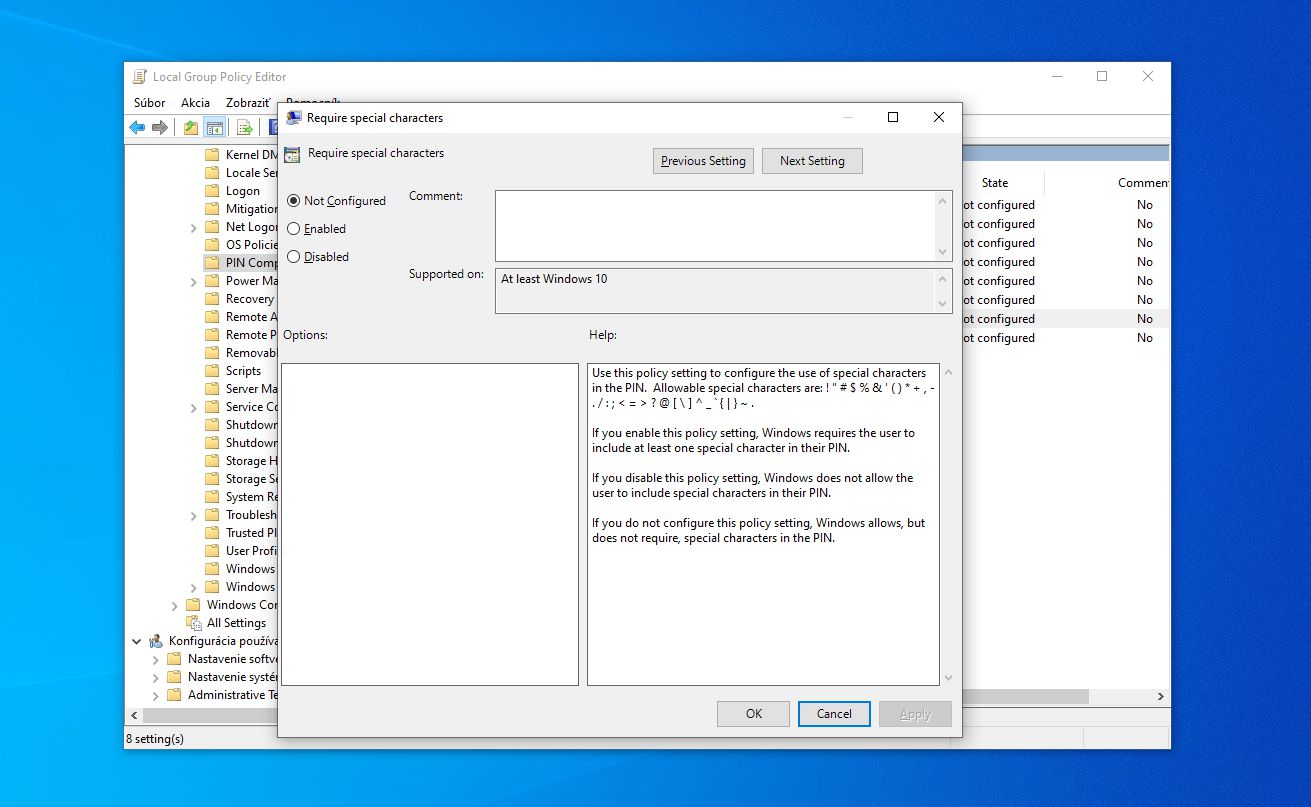Click the policy icon beside the Require special characters heading
Image resolution: width=1311 pixels, height=807 pixels.
click(292, 155)
